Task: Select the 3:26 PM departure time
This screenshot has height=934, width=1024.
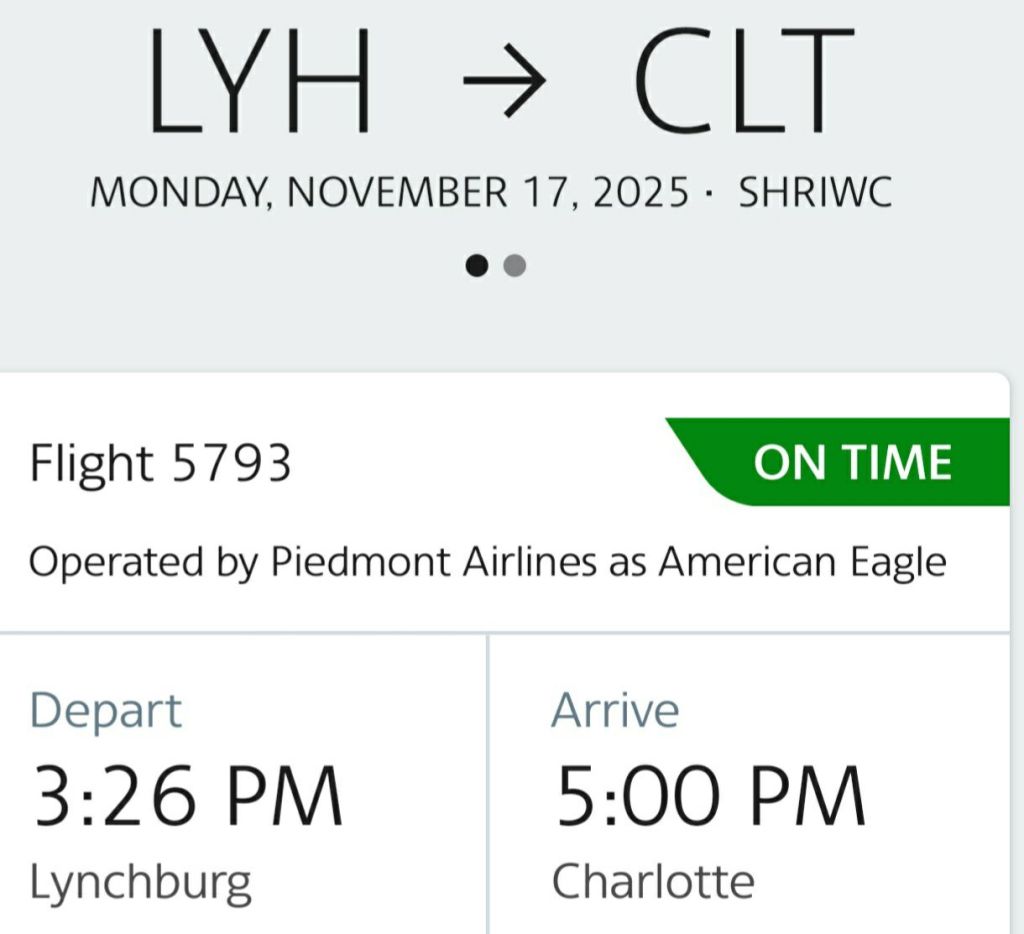Action: click(x=187, y=796)
